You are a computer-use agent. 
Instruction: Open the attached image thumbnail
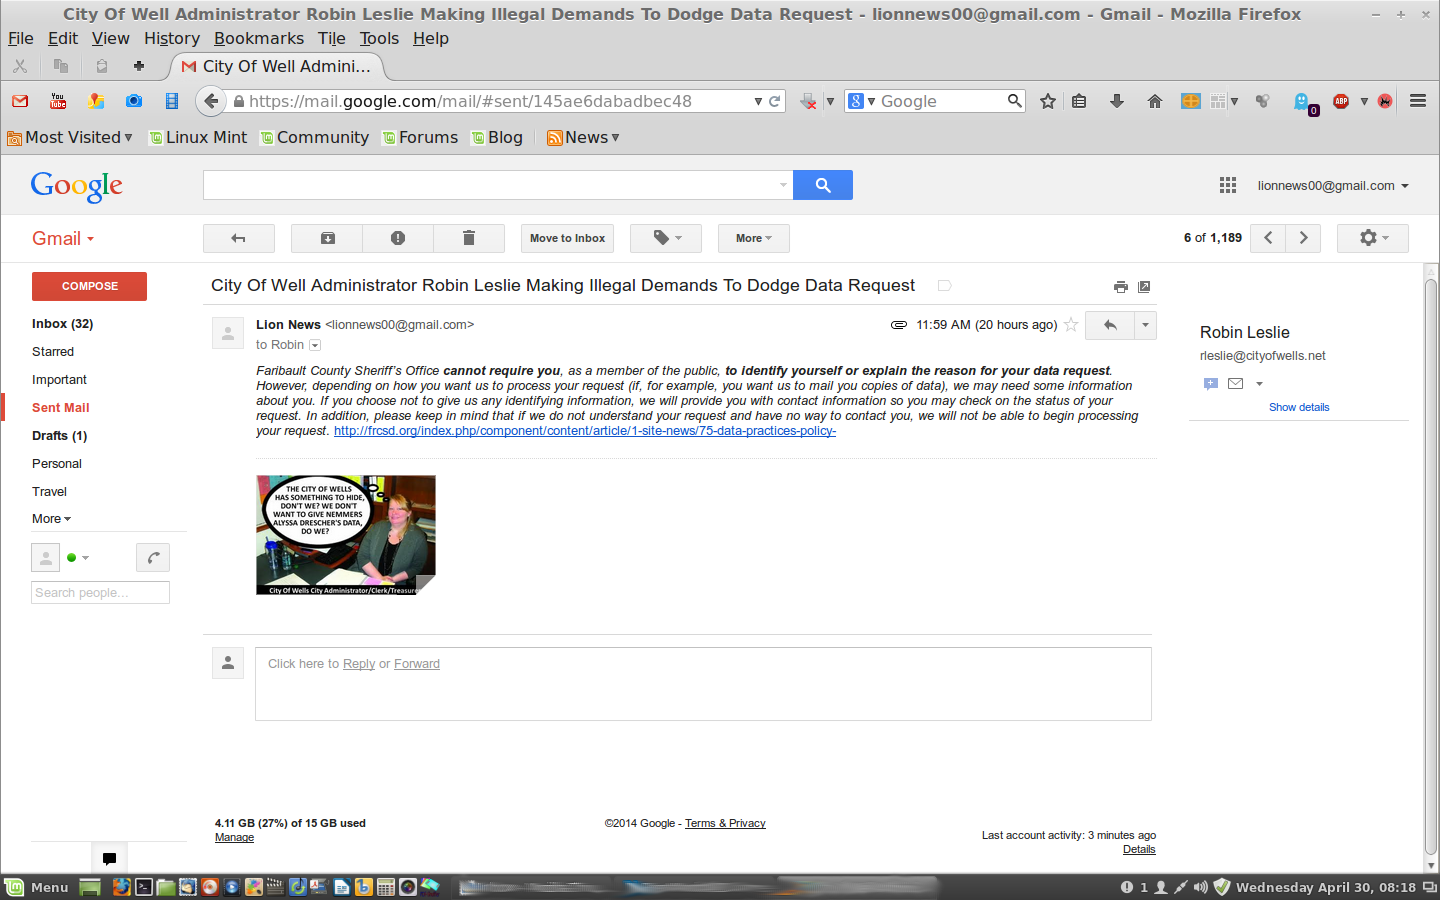click(x=346, y=535)
